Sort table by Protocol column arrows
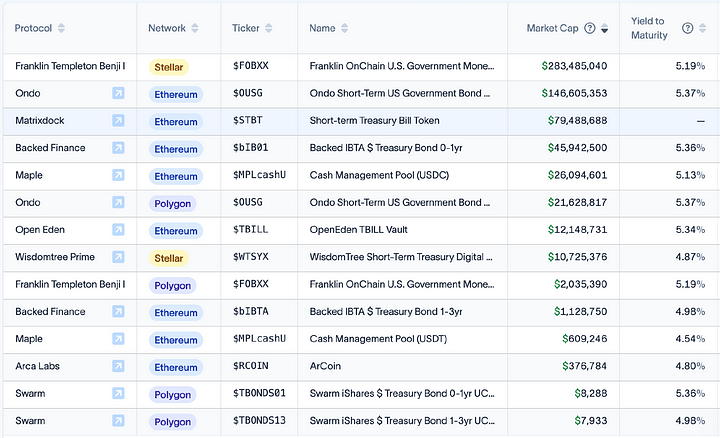This screenshot has height=438, width=720. (62, 28)
